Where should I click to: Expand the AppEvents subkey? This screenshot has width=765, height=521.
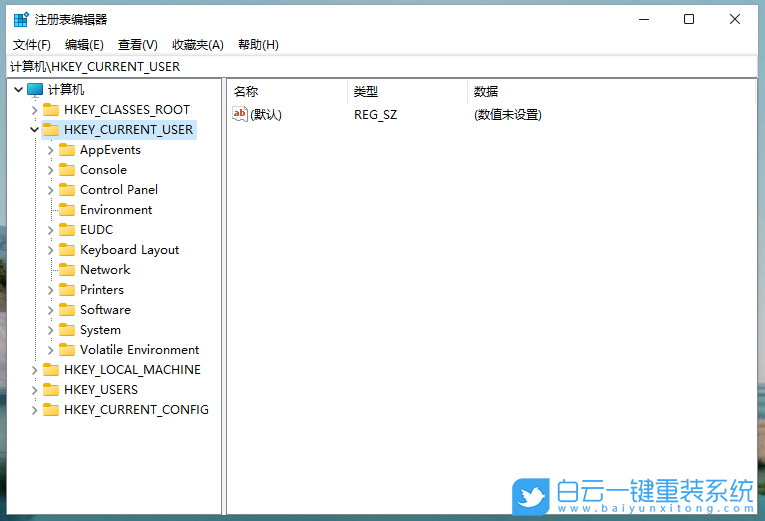51,150
